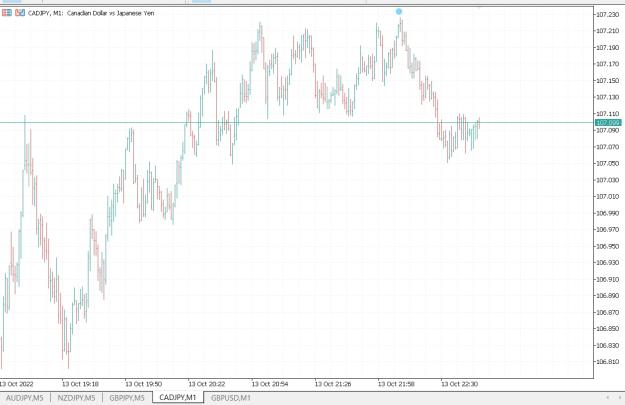Select the active CADJPY,M1 chart tab
The image size is (625, 405).
(178, 397)
